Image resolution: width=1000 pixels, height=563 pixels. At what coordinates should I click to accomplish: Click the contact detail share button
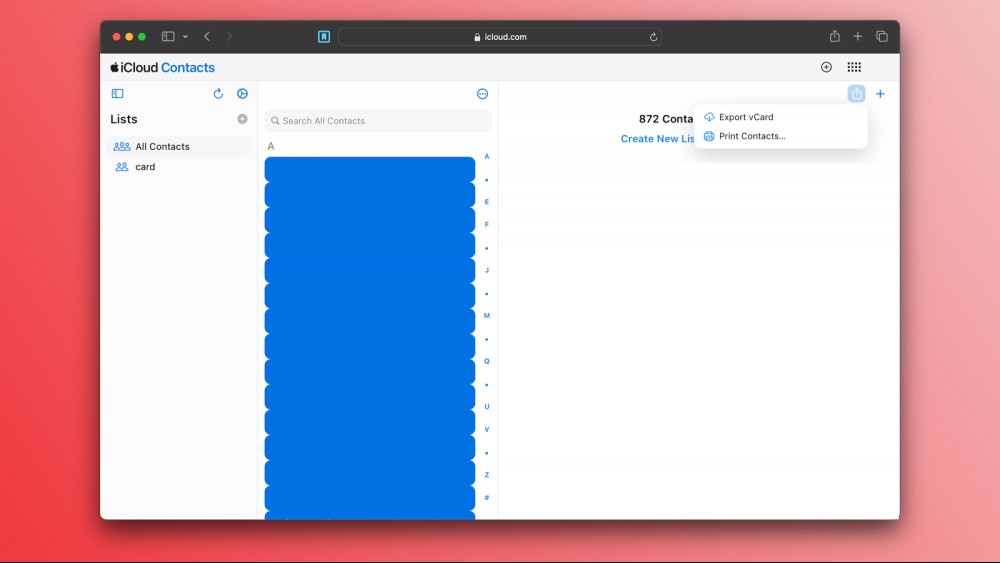pyautogui.click(x=856, y=94)
